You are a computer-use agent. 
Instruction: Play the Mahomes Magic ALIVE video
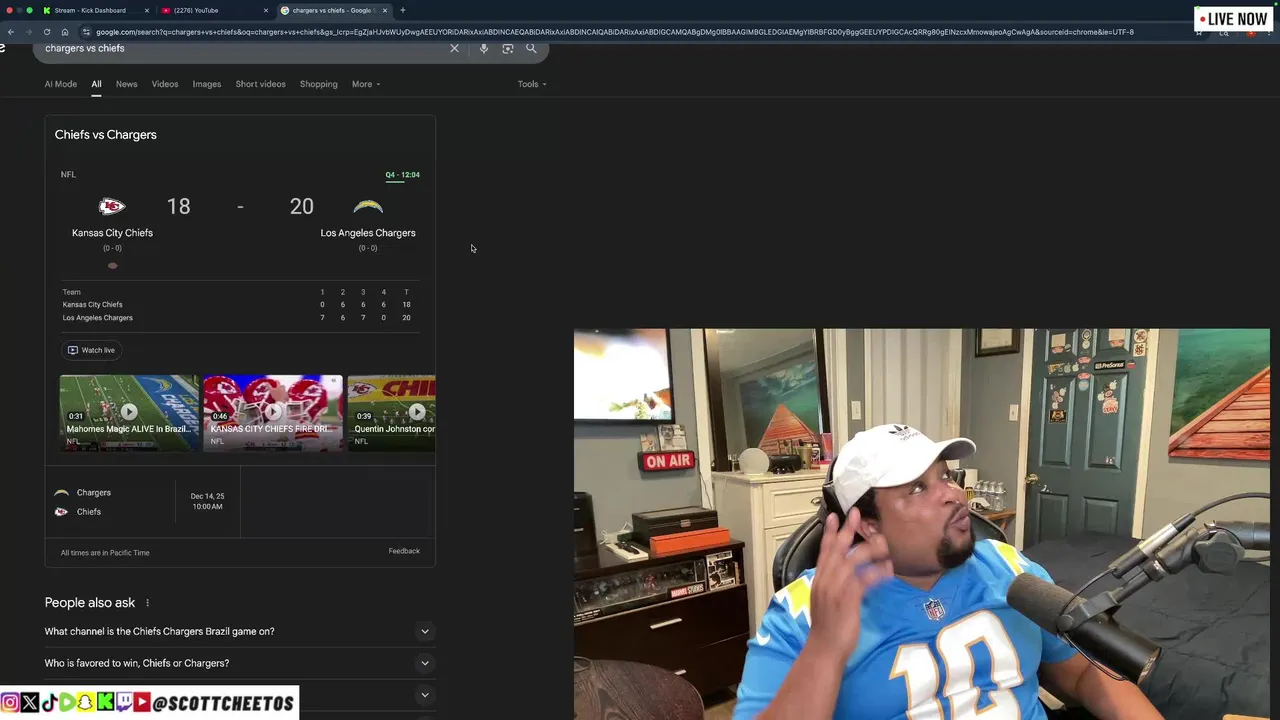coord(129,412)
